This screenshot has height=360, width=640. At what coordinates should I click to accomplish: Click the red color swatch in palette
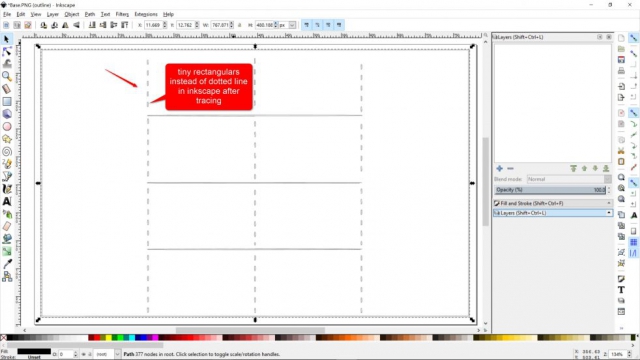(x=91, y=338)
